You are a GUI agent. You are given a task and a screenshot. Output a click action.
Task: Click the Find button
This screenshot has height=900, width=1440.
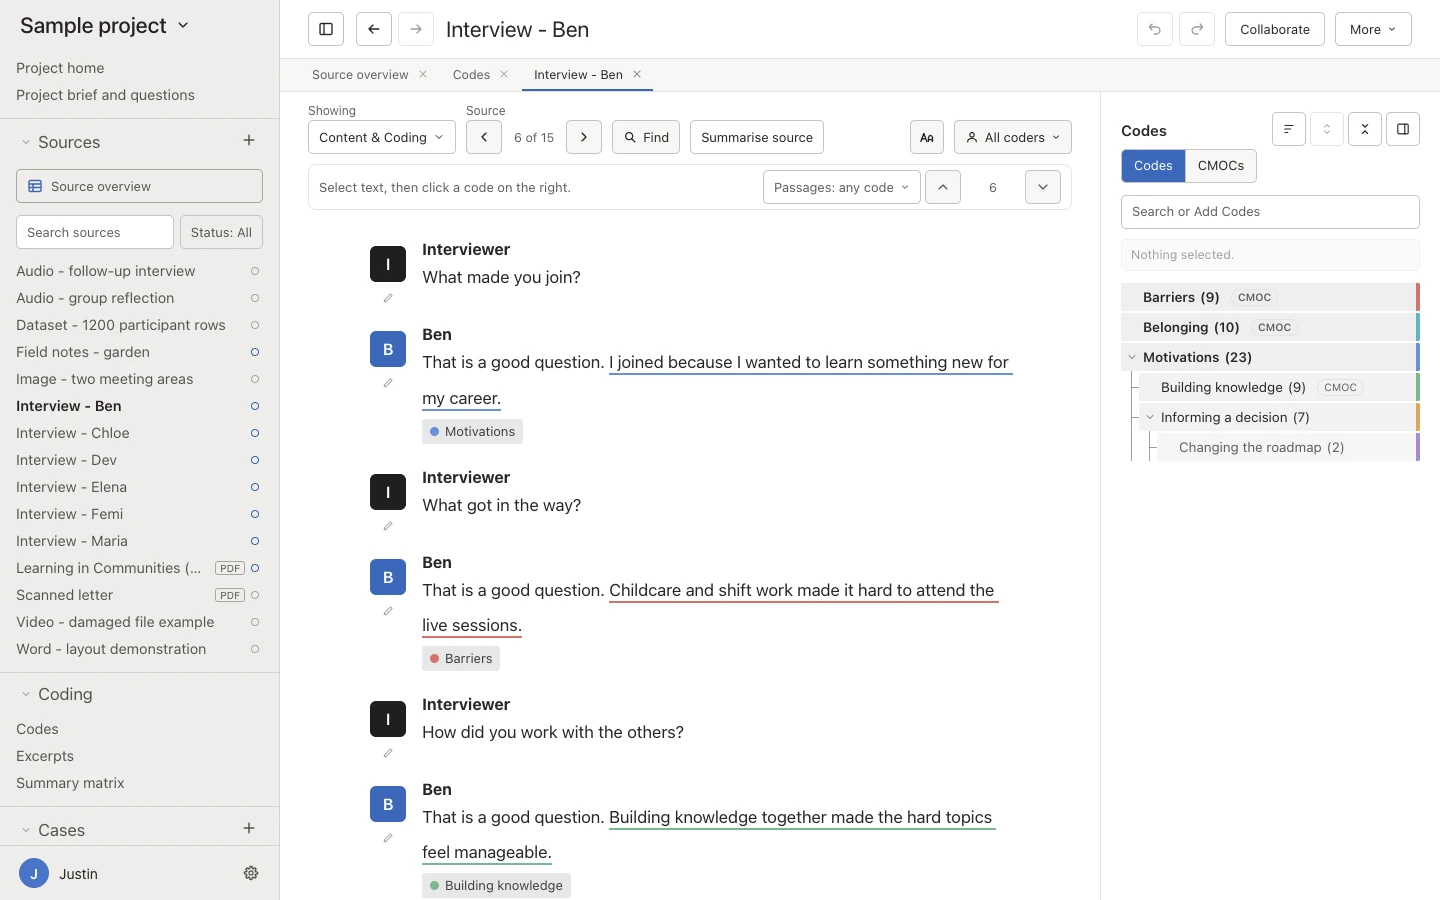[646, 137]
